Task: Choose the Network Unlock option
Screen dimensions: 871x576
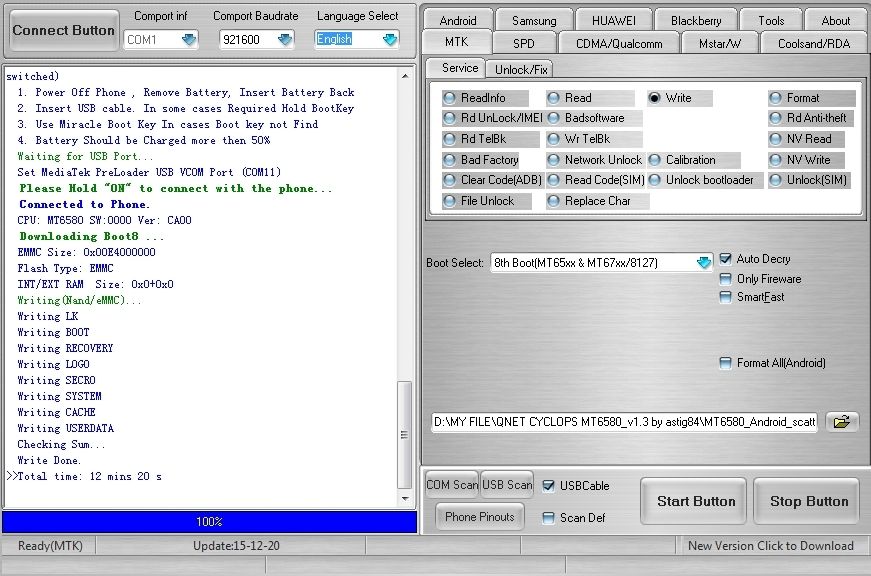Action: click(x=555, y=160)
